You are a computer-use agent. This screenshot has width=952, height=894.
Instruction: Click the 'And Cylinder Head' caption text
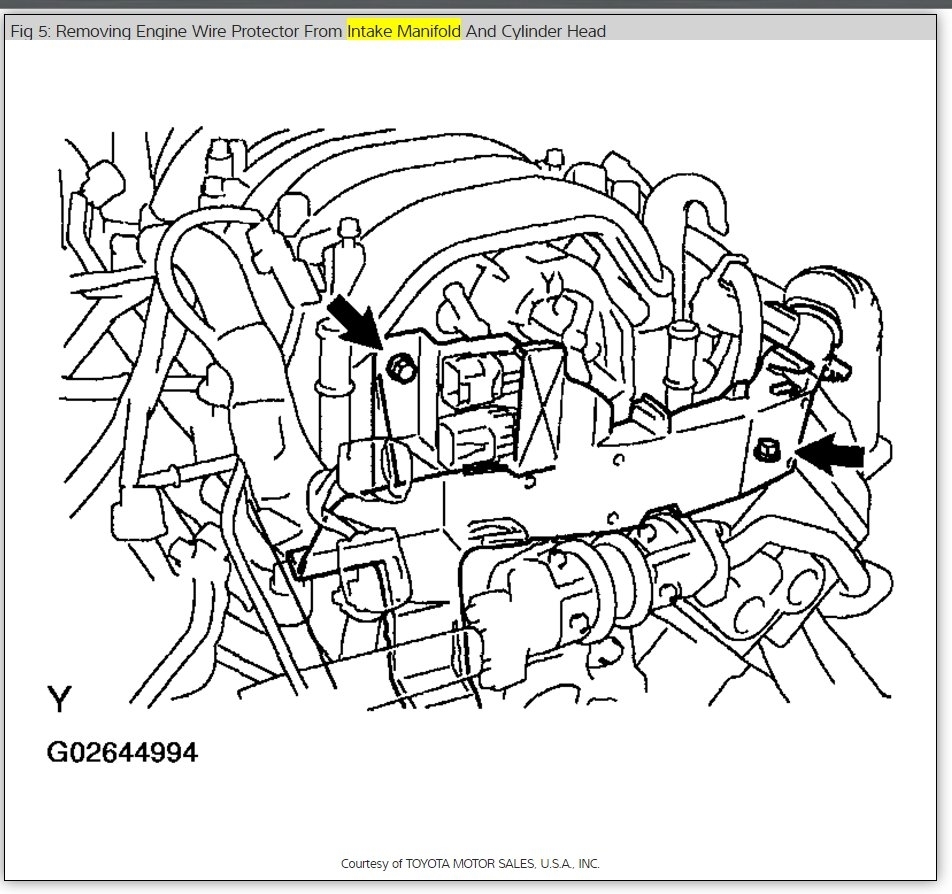click(x=536, y=31)
